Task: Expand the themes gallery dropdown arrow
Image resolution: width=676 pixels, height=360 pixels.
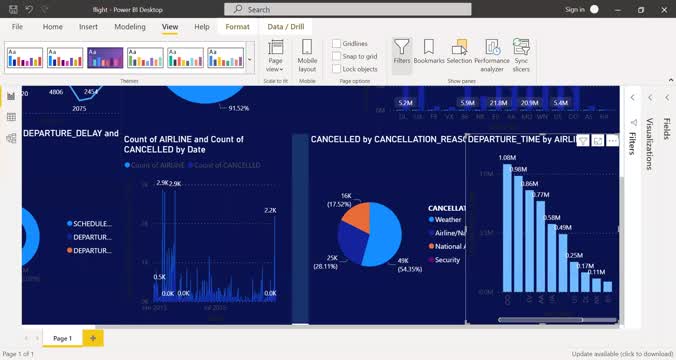Action: point(250,59)
